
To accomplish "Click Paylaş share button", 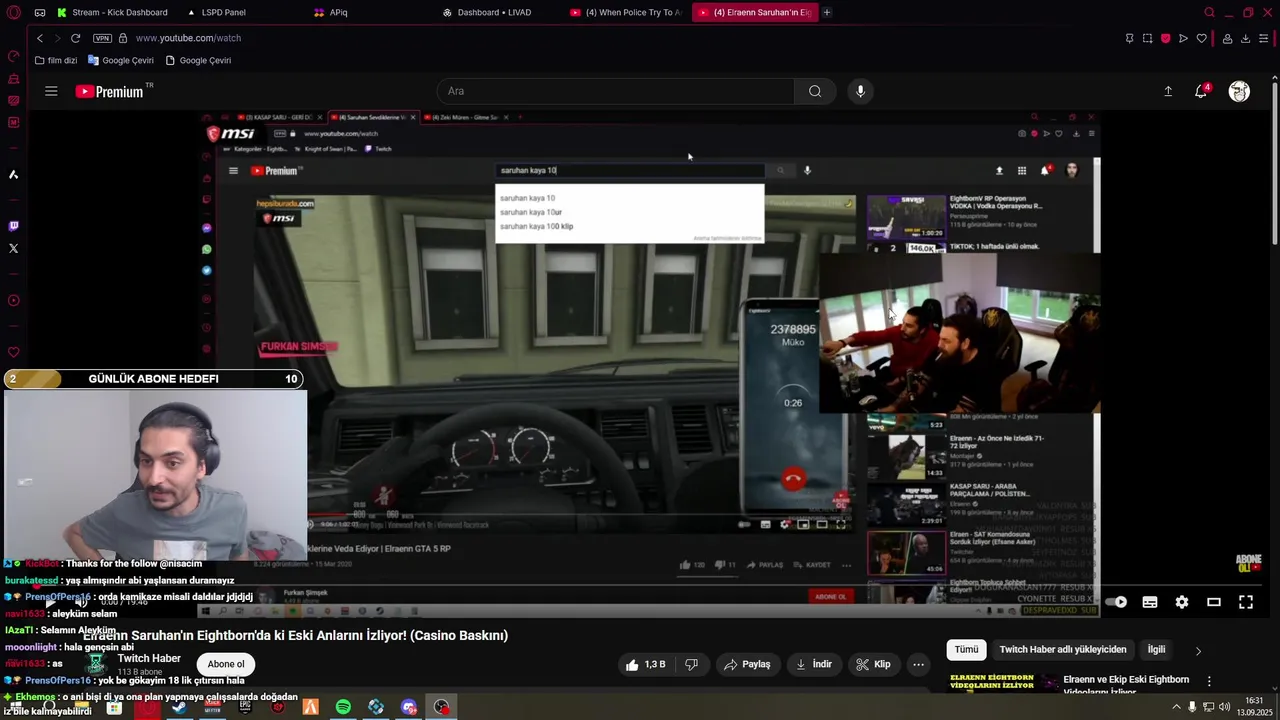I will pos(748,664).
